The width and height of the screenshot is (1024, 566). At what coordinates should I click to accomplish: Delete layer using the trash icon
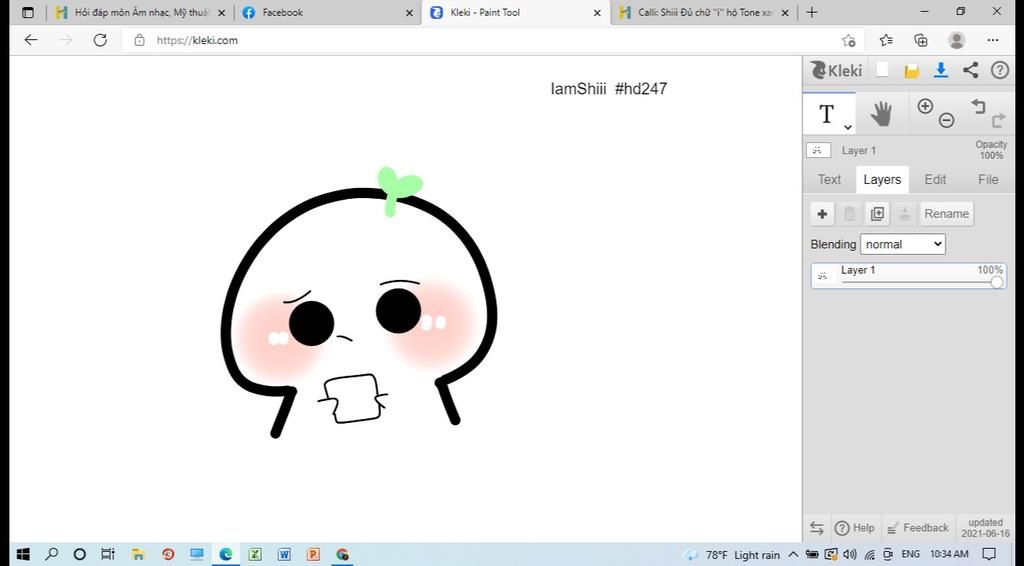850,213
